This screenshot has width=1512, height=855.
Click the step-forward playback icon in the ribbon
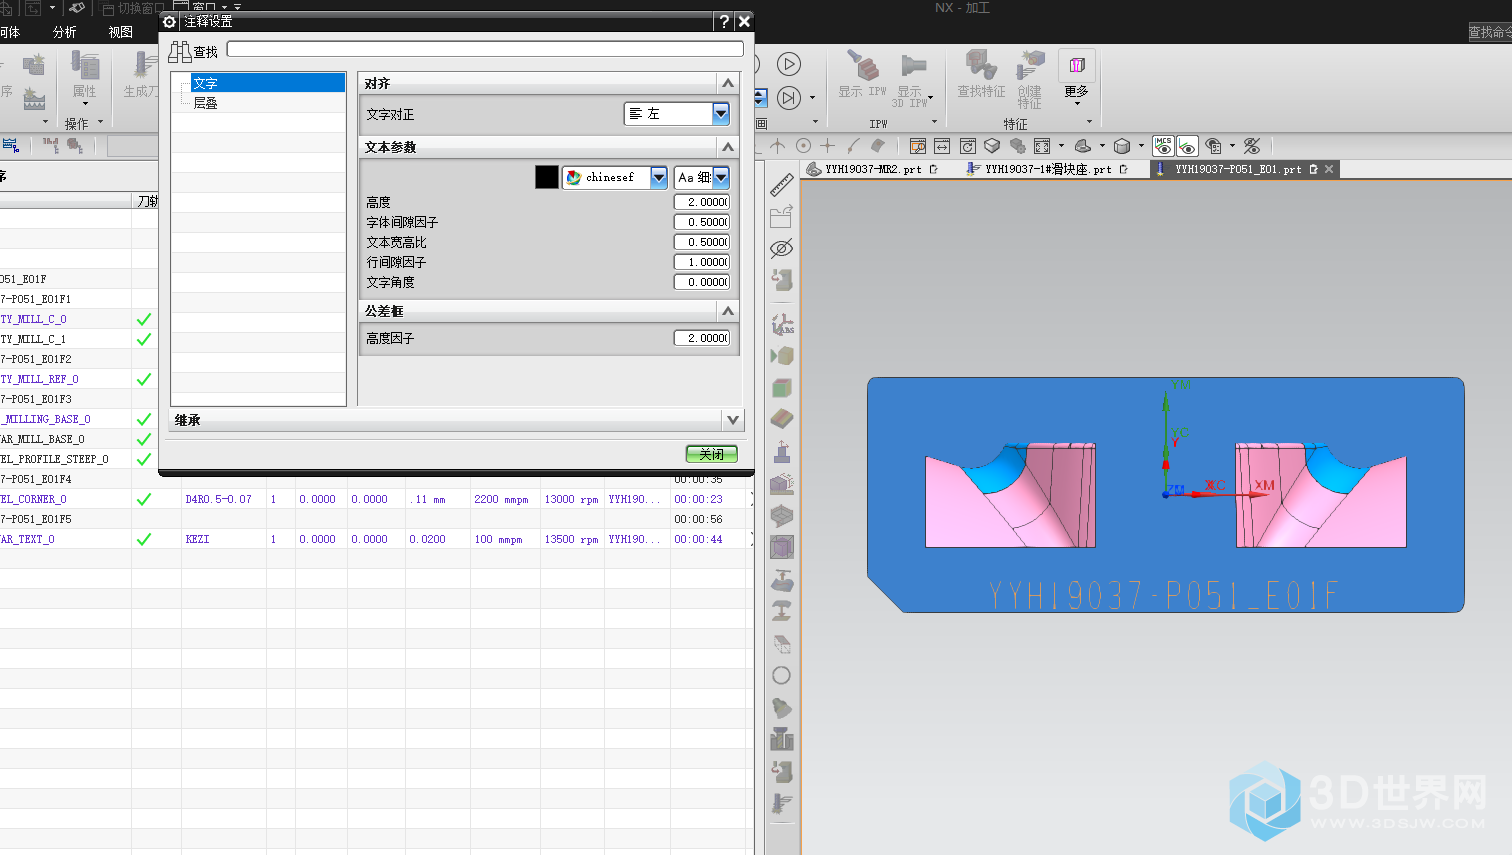[789, 98]
